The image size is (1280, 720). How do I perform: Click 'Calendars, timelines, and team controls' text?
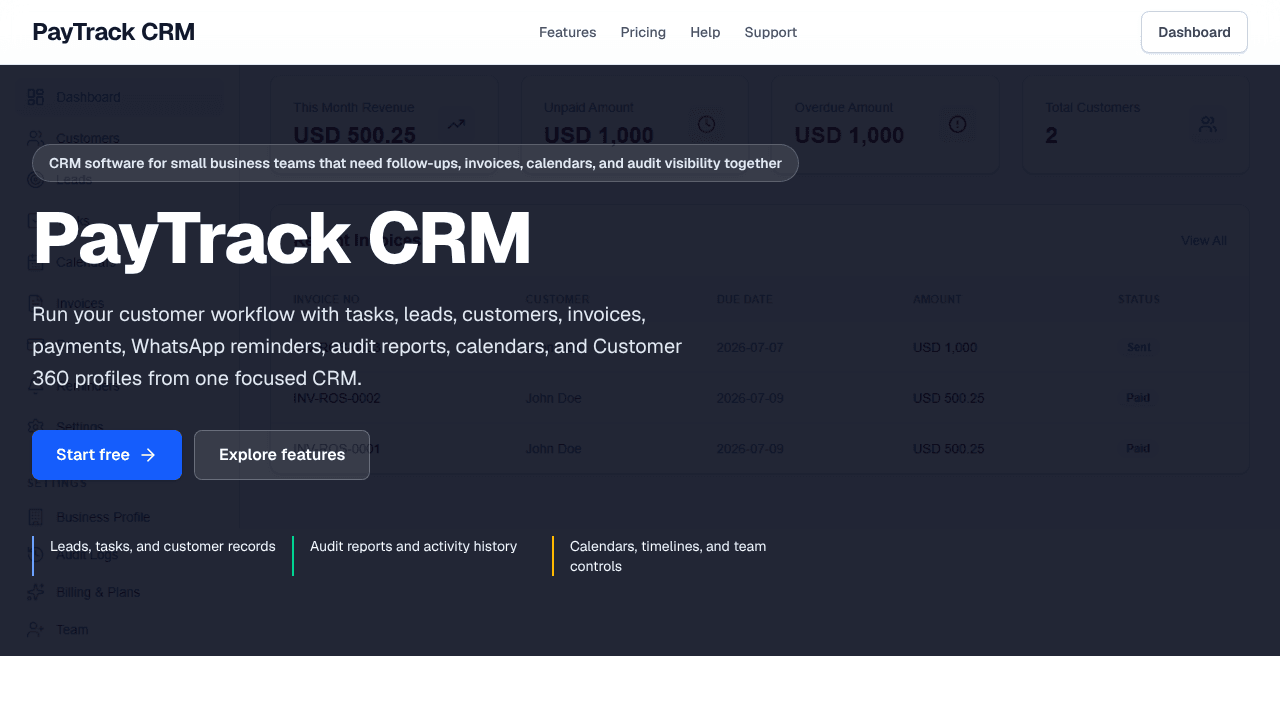coord(668,556)
